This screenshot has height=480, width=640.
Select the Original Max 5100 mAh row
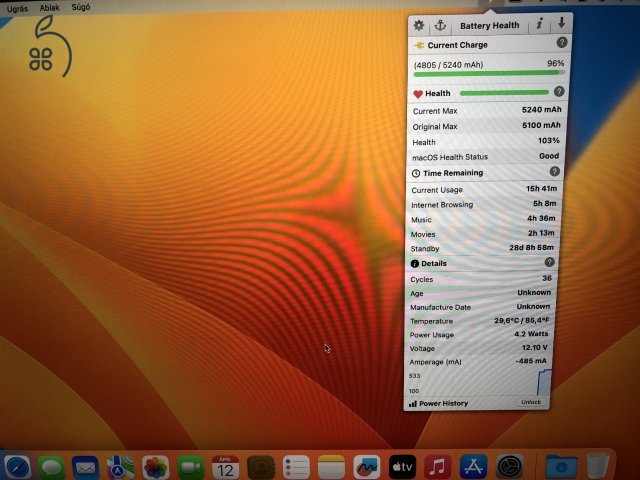[486, 126]
